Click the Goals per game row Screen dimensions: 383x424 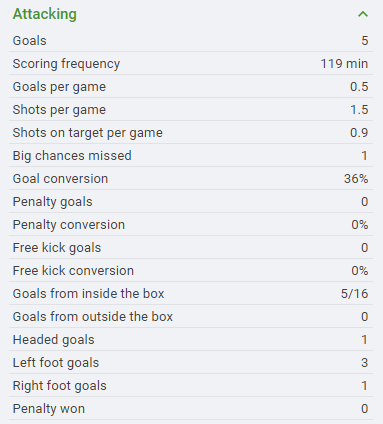pyautogui.click(x=191, y=86)
